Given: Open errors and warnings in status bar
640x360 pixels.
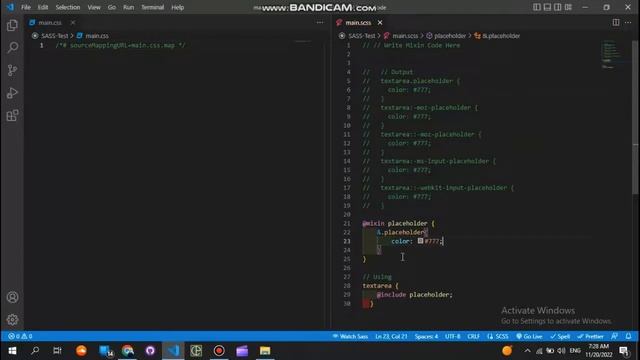Looking at the screenshot, I should (x=20, y=336).
